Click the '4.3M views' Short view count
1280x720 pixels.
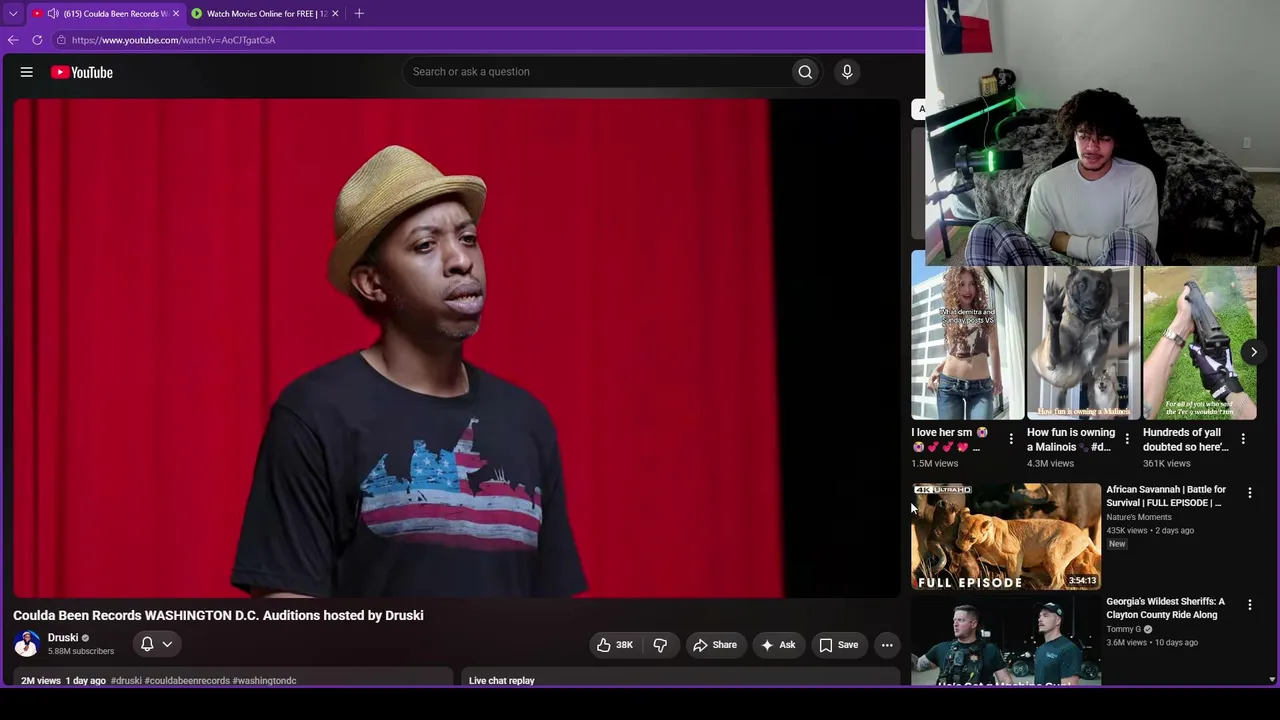(1050, 464)
